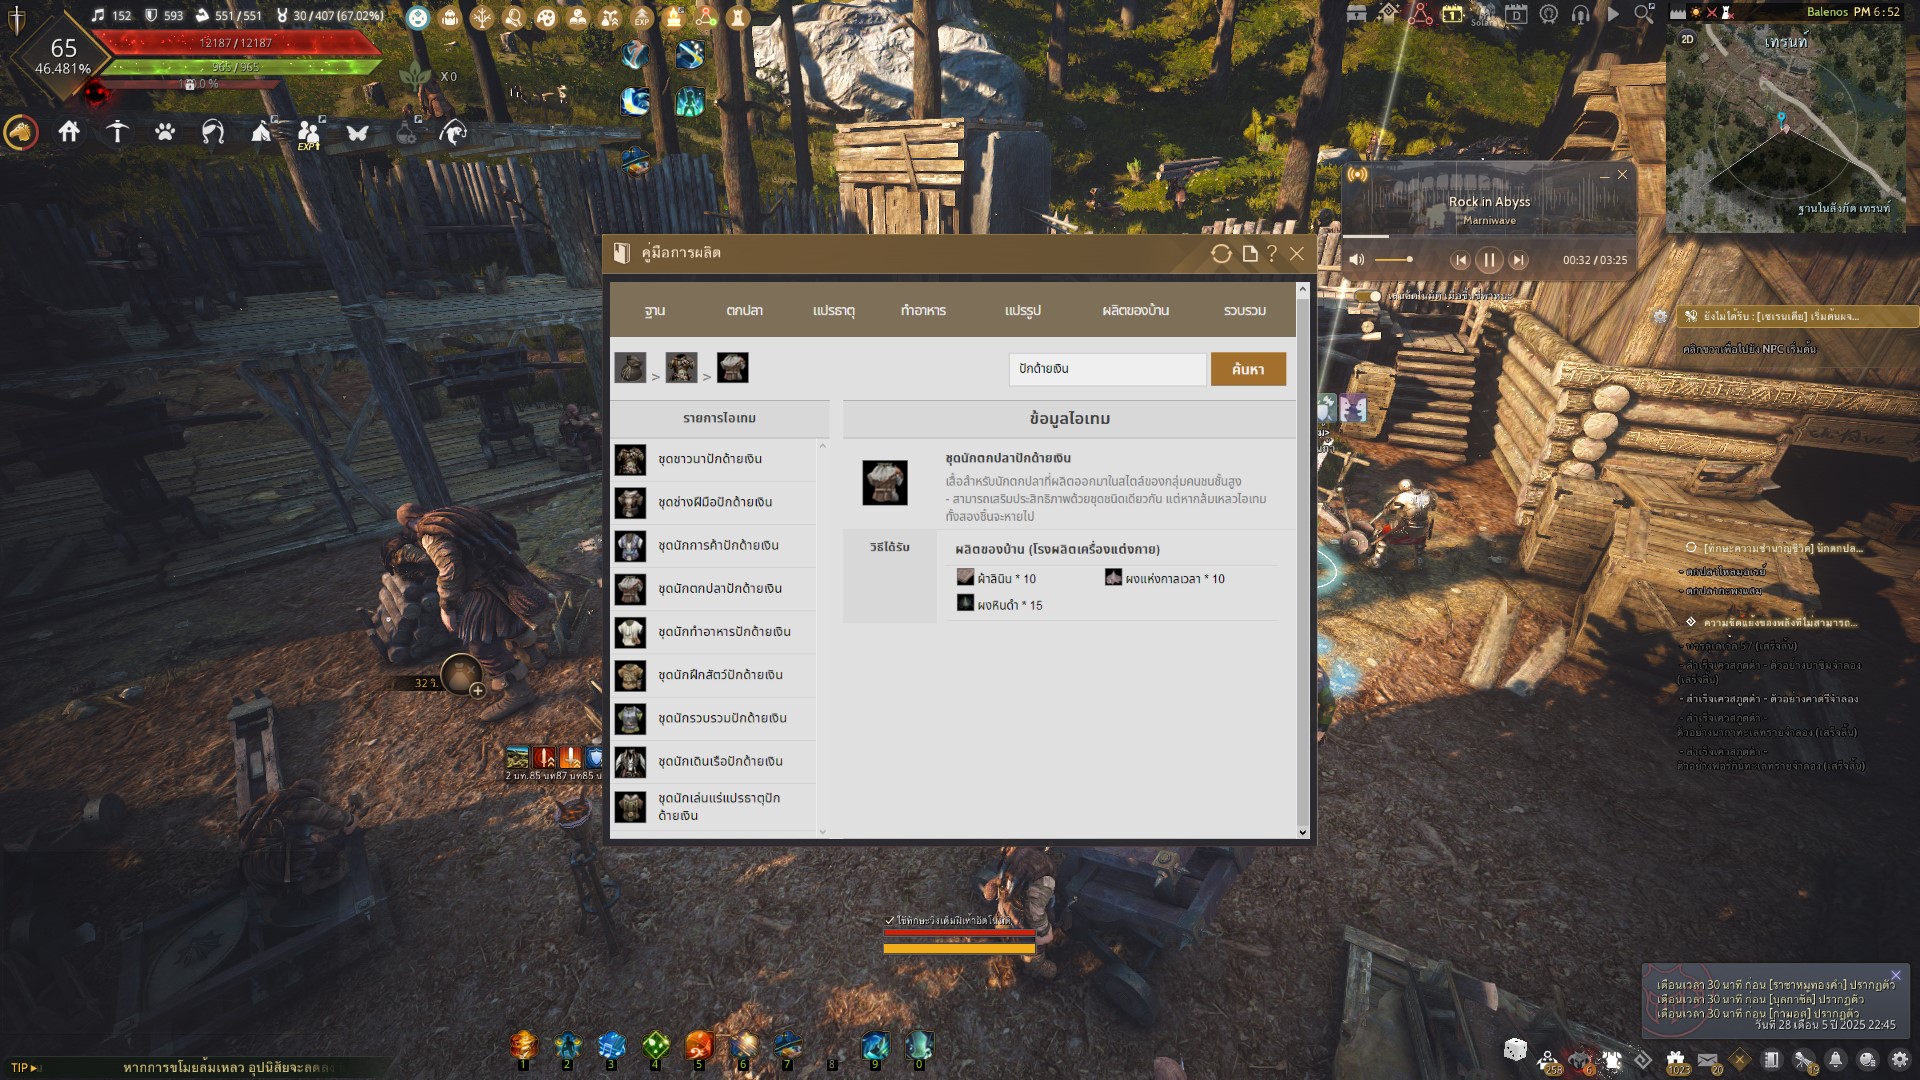The image size is (1920, 1080).
Task: Toggle the checkbox above the red progress bar
Action: [890, 920]
